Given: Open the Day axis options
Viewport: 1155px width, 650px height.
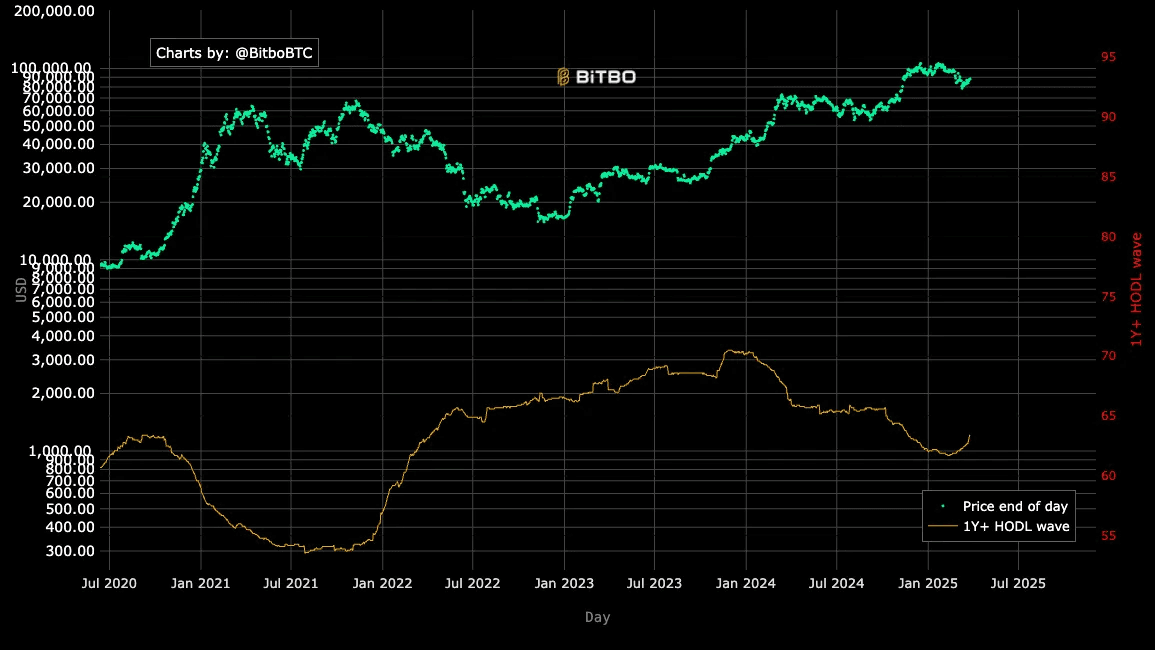Looking at the screenshot, I should tap(597, 617).
